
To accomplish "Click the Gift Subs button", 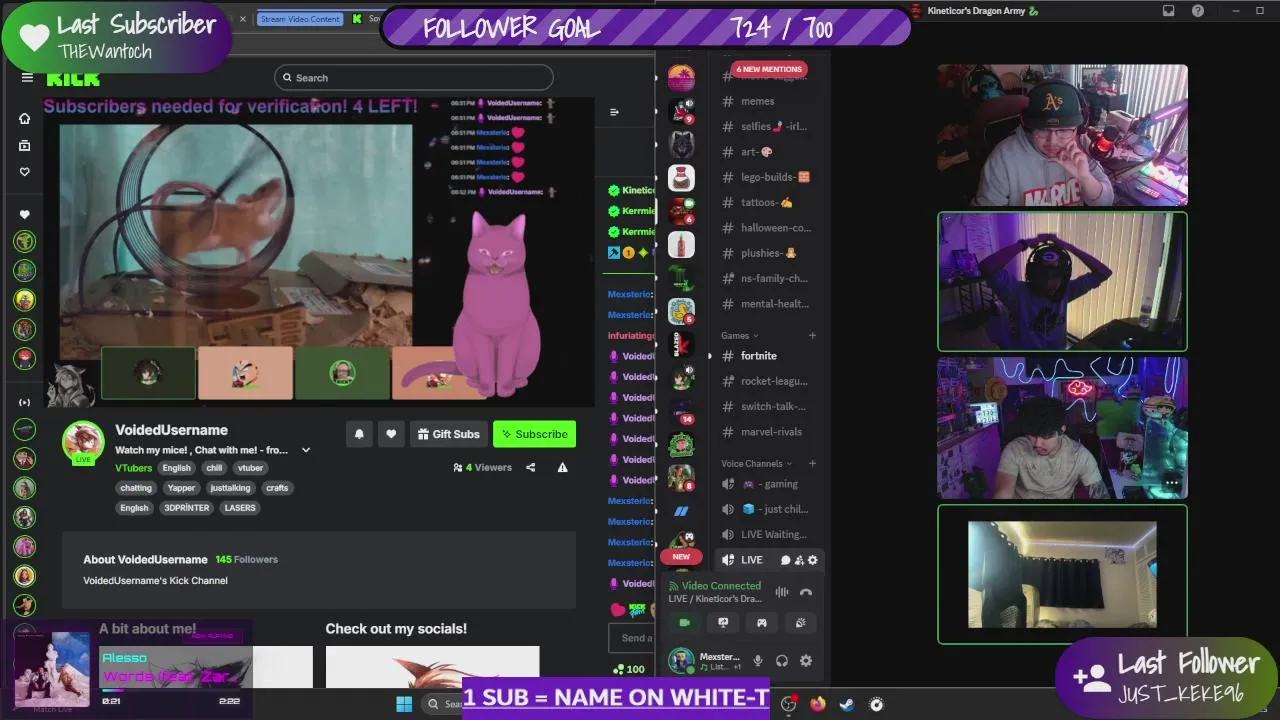I will point(447,434).
